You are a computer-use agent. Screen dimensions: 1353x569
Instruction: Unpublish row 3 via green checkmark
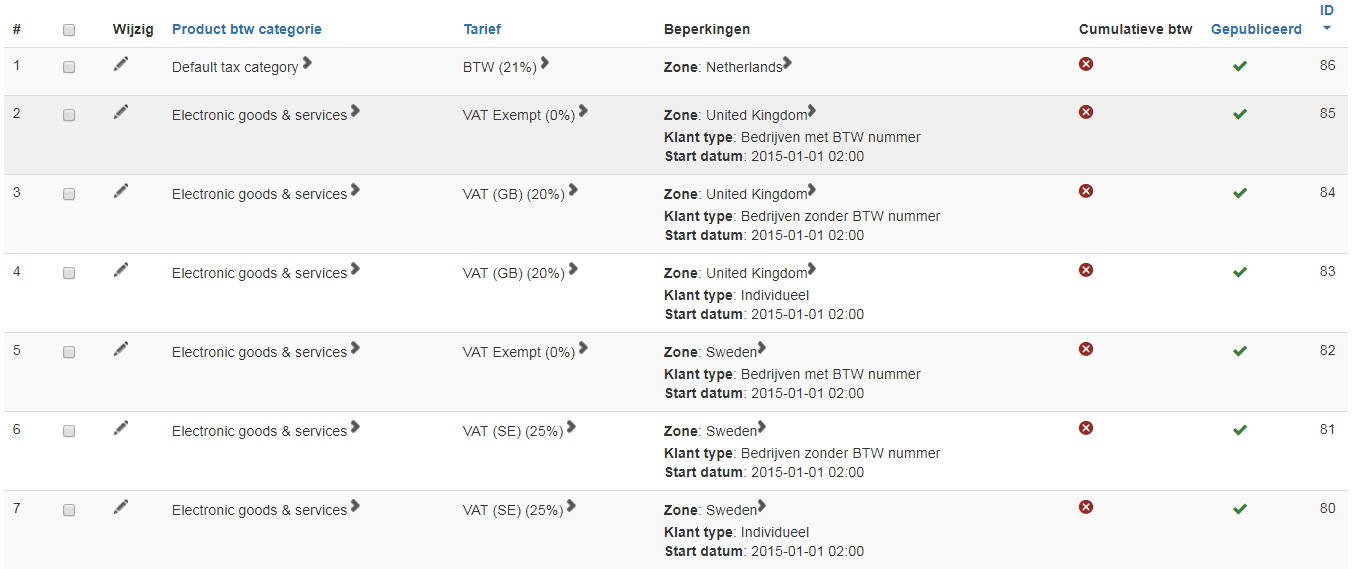(x=1240, y=193)
